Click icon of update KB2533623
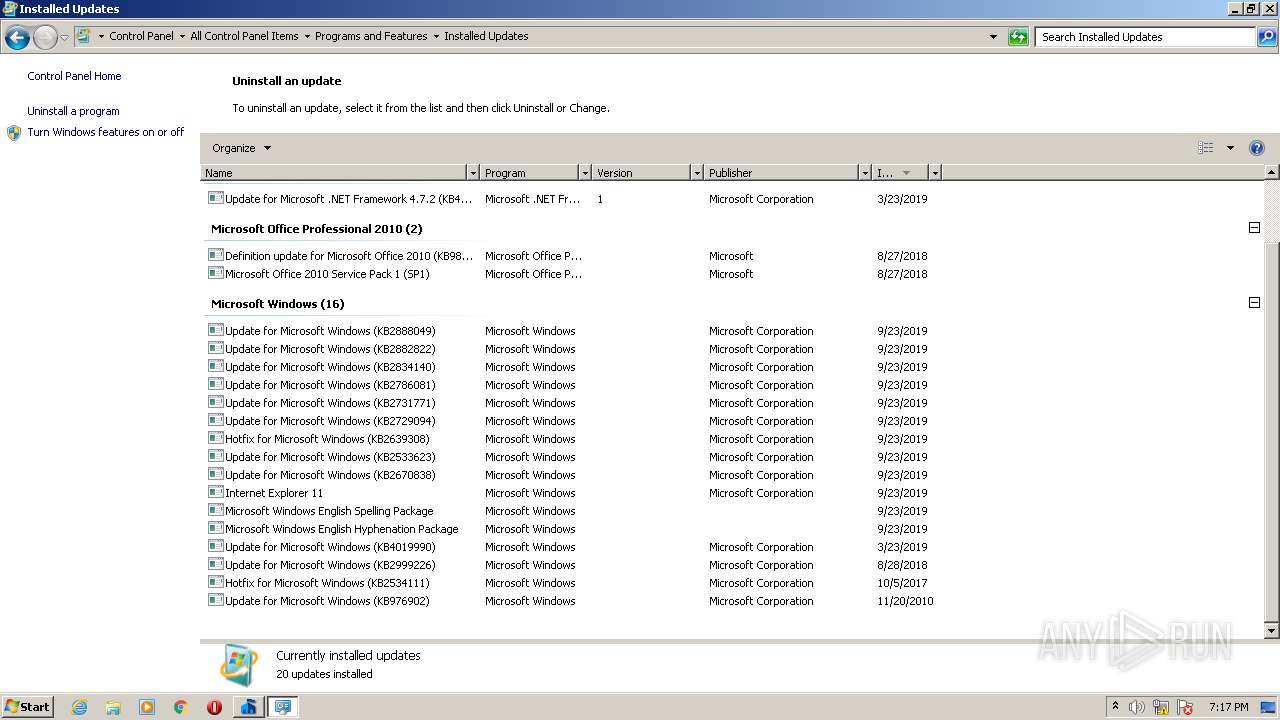Screen dimensions: 1280x720 click(x=215, y=456)
